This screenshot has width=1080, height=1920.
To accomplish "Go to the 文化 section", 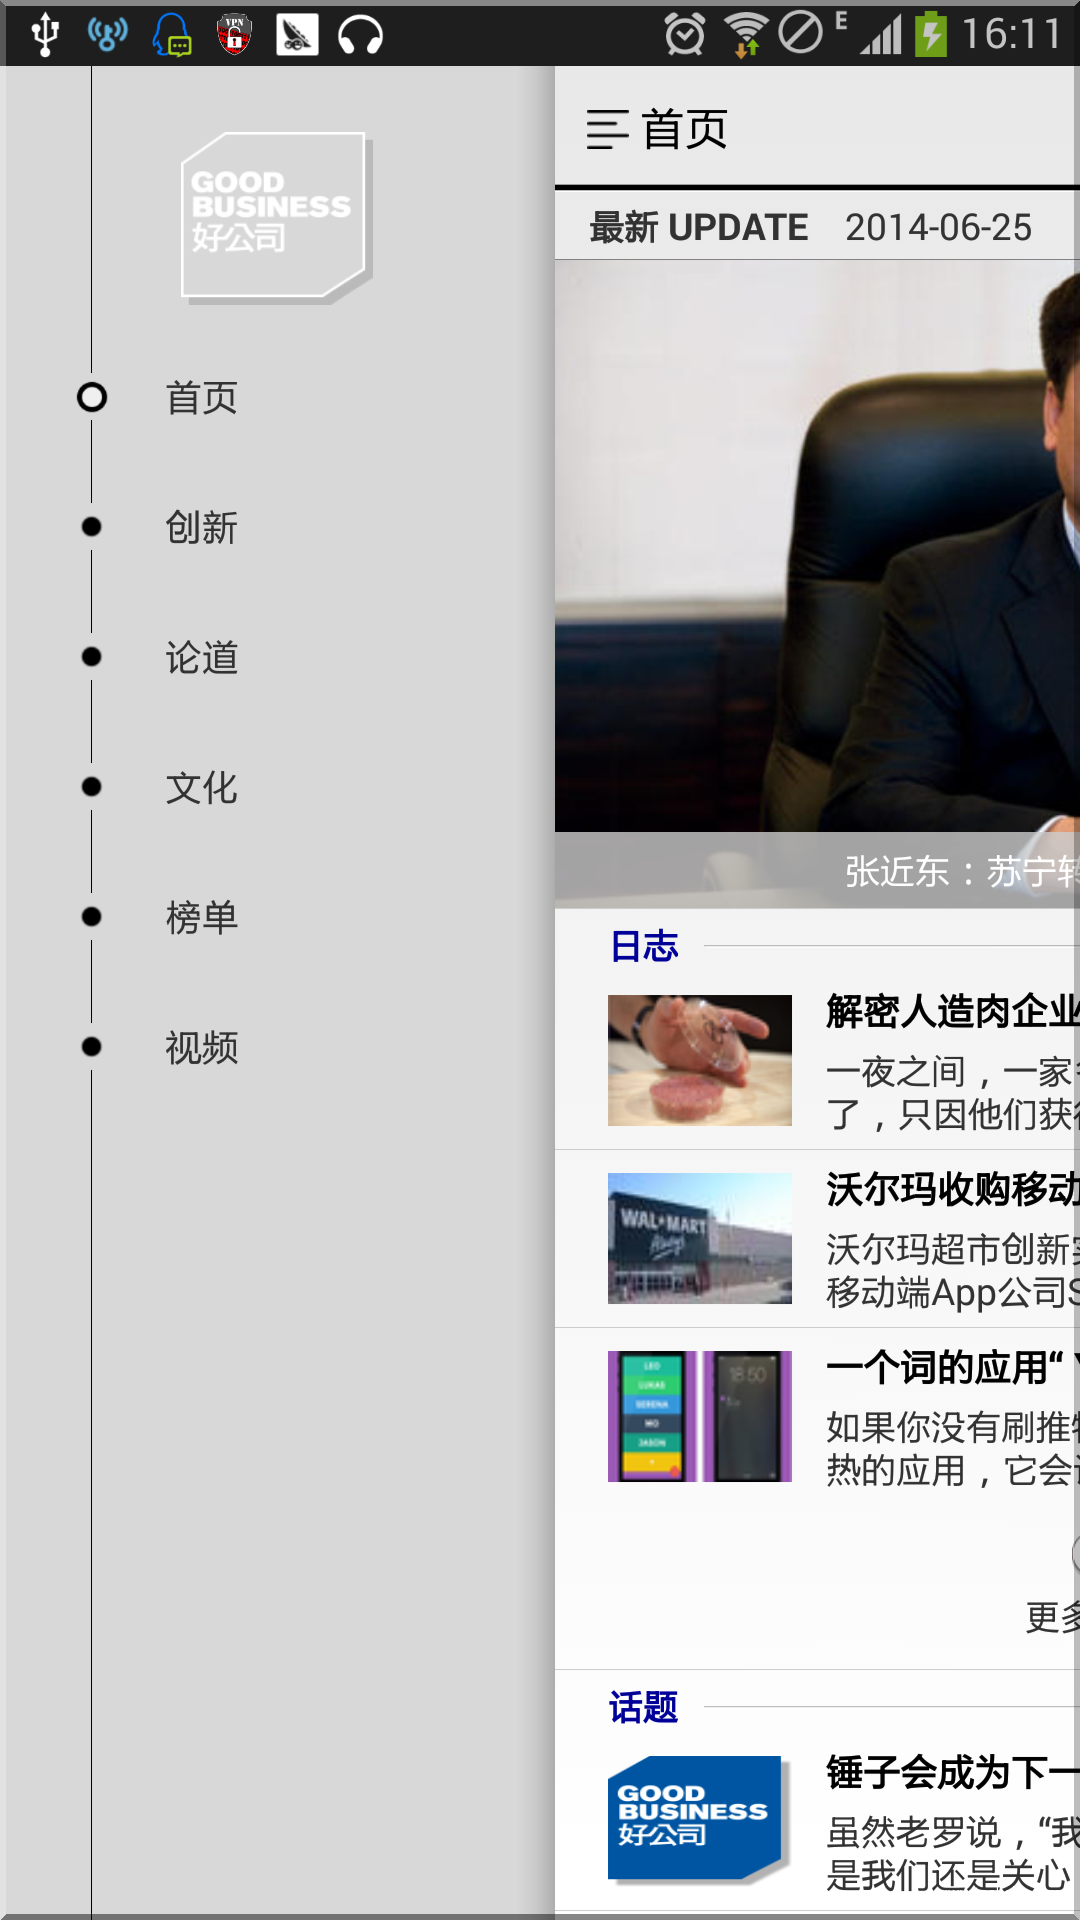I will click(201, 788).
